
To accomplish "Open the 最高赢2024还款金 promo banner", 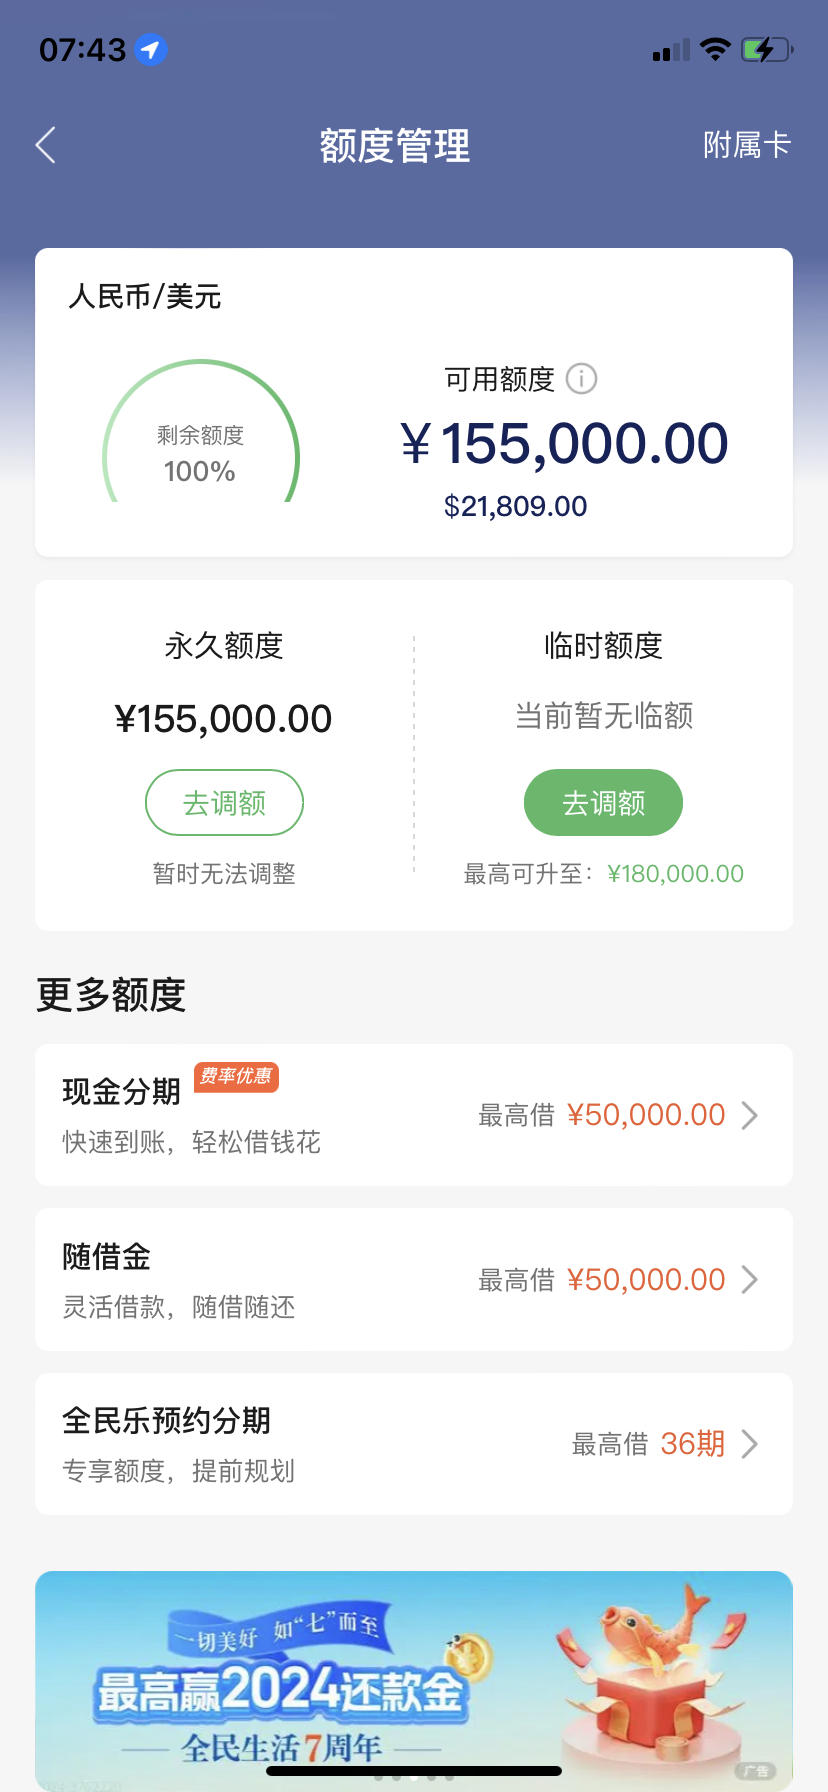I will tap(414, 1680).
